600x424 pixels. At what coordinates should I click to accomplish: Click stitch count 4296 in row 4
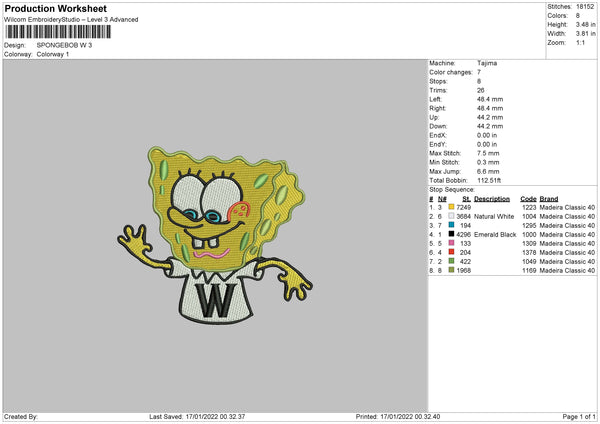click(x=463, y=235)
